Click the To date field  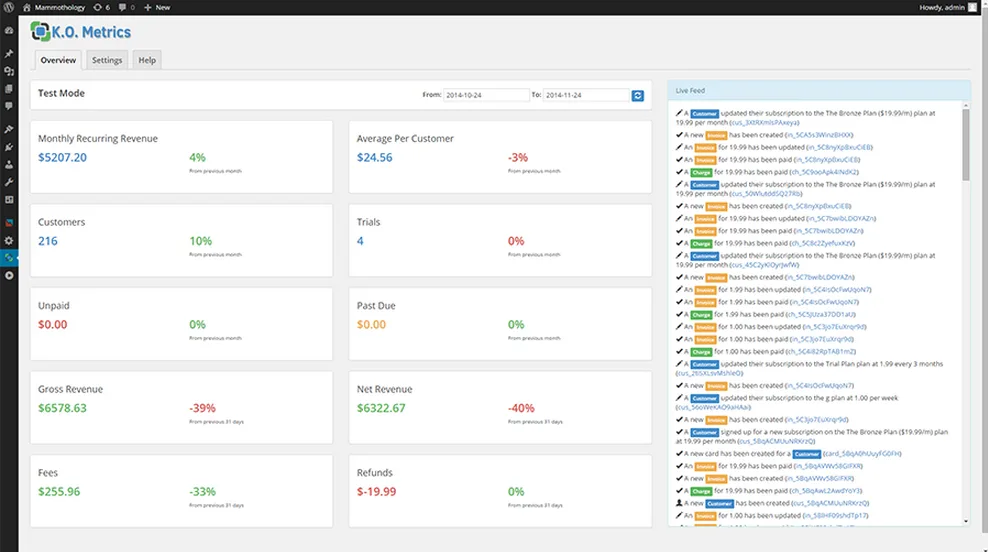586,95
